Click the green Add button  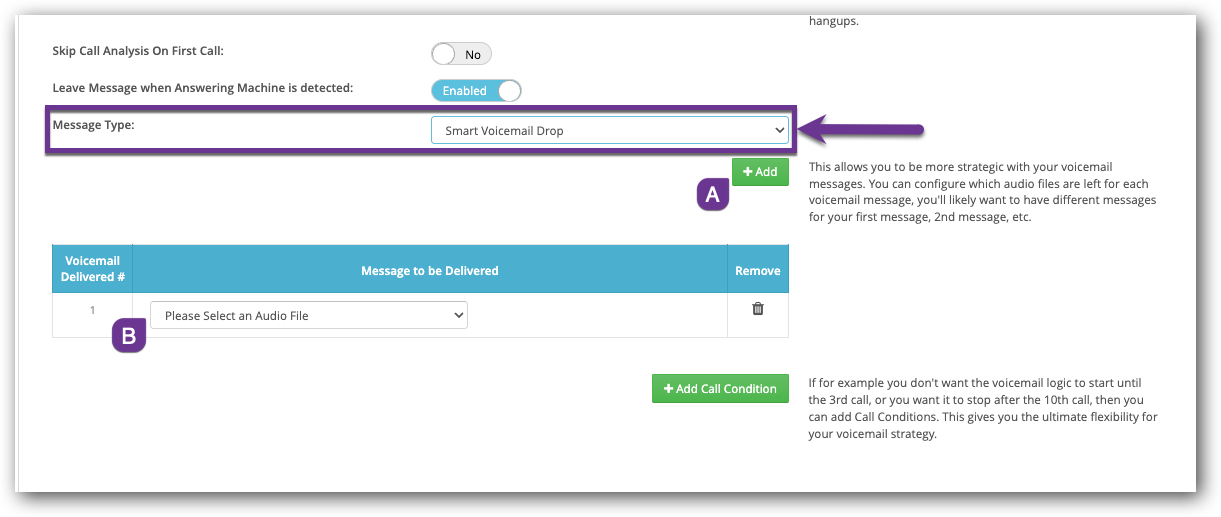[x=760, y=172]
